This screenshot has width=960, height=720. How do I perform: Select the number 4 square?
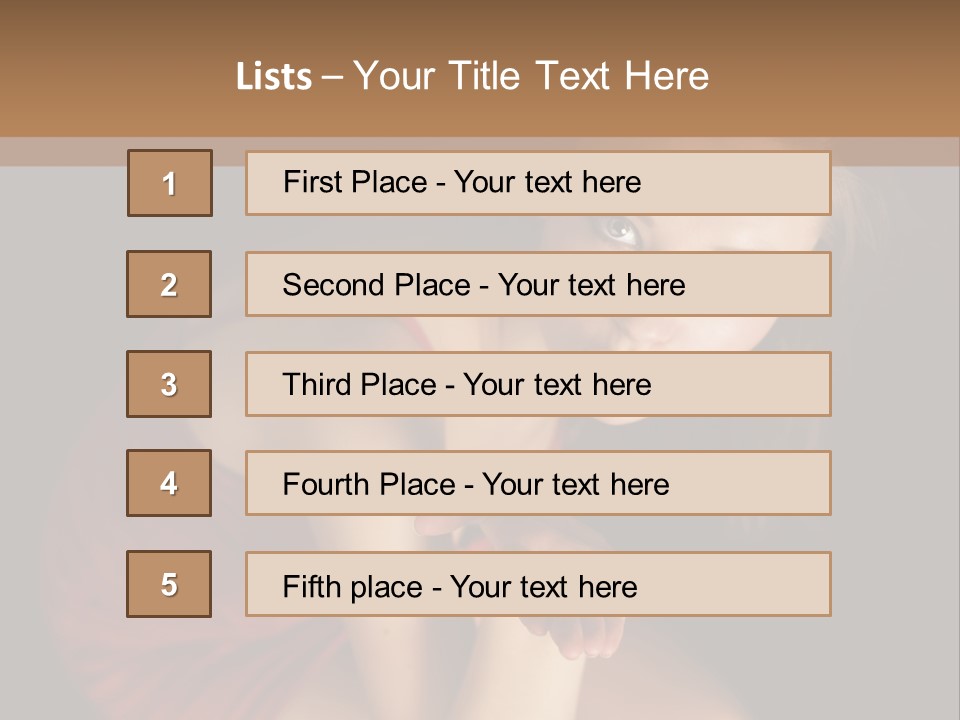(x=169, y=483)
